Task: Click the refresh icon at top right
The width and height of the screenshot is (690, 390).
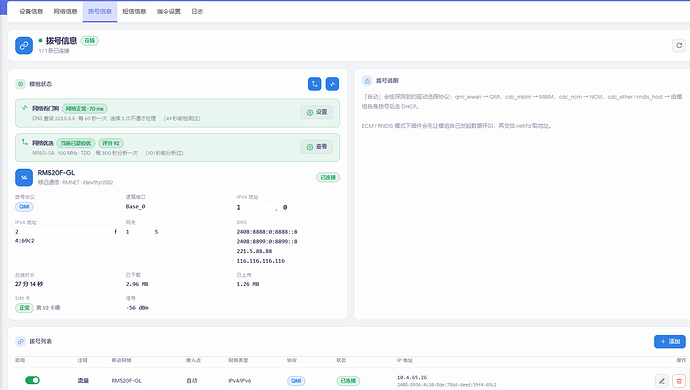Action: (679, 45)
